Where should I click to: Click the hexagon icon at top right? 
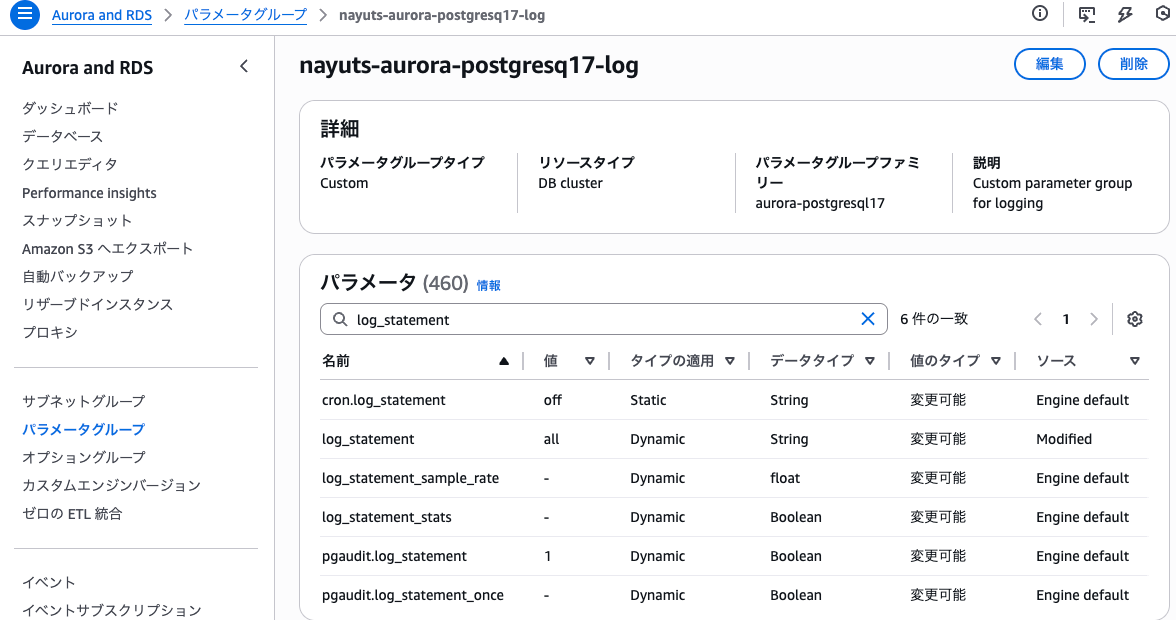1161,14
